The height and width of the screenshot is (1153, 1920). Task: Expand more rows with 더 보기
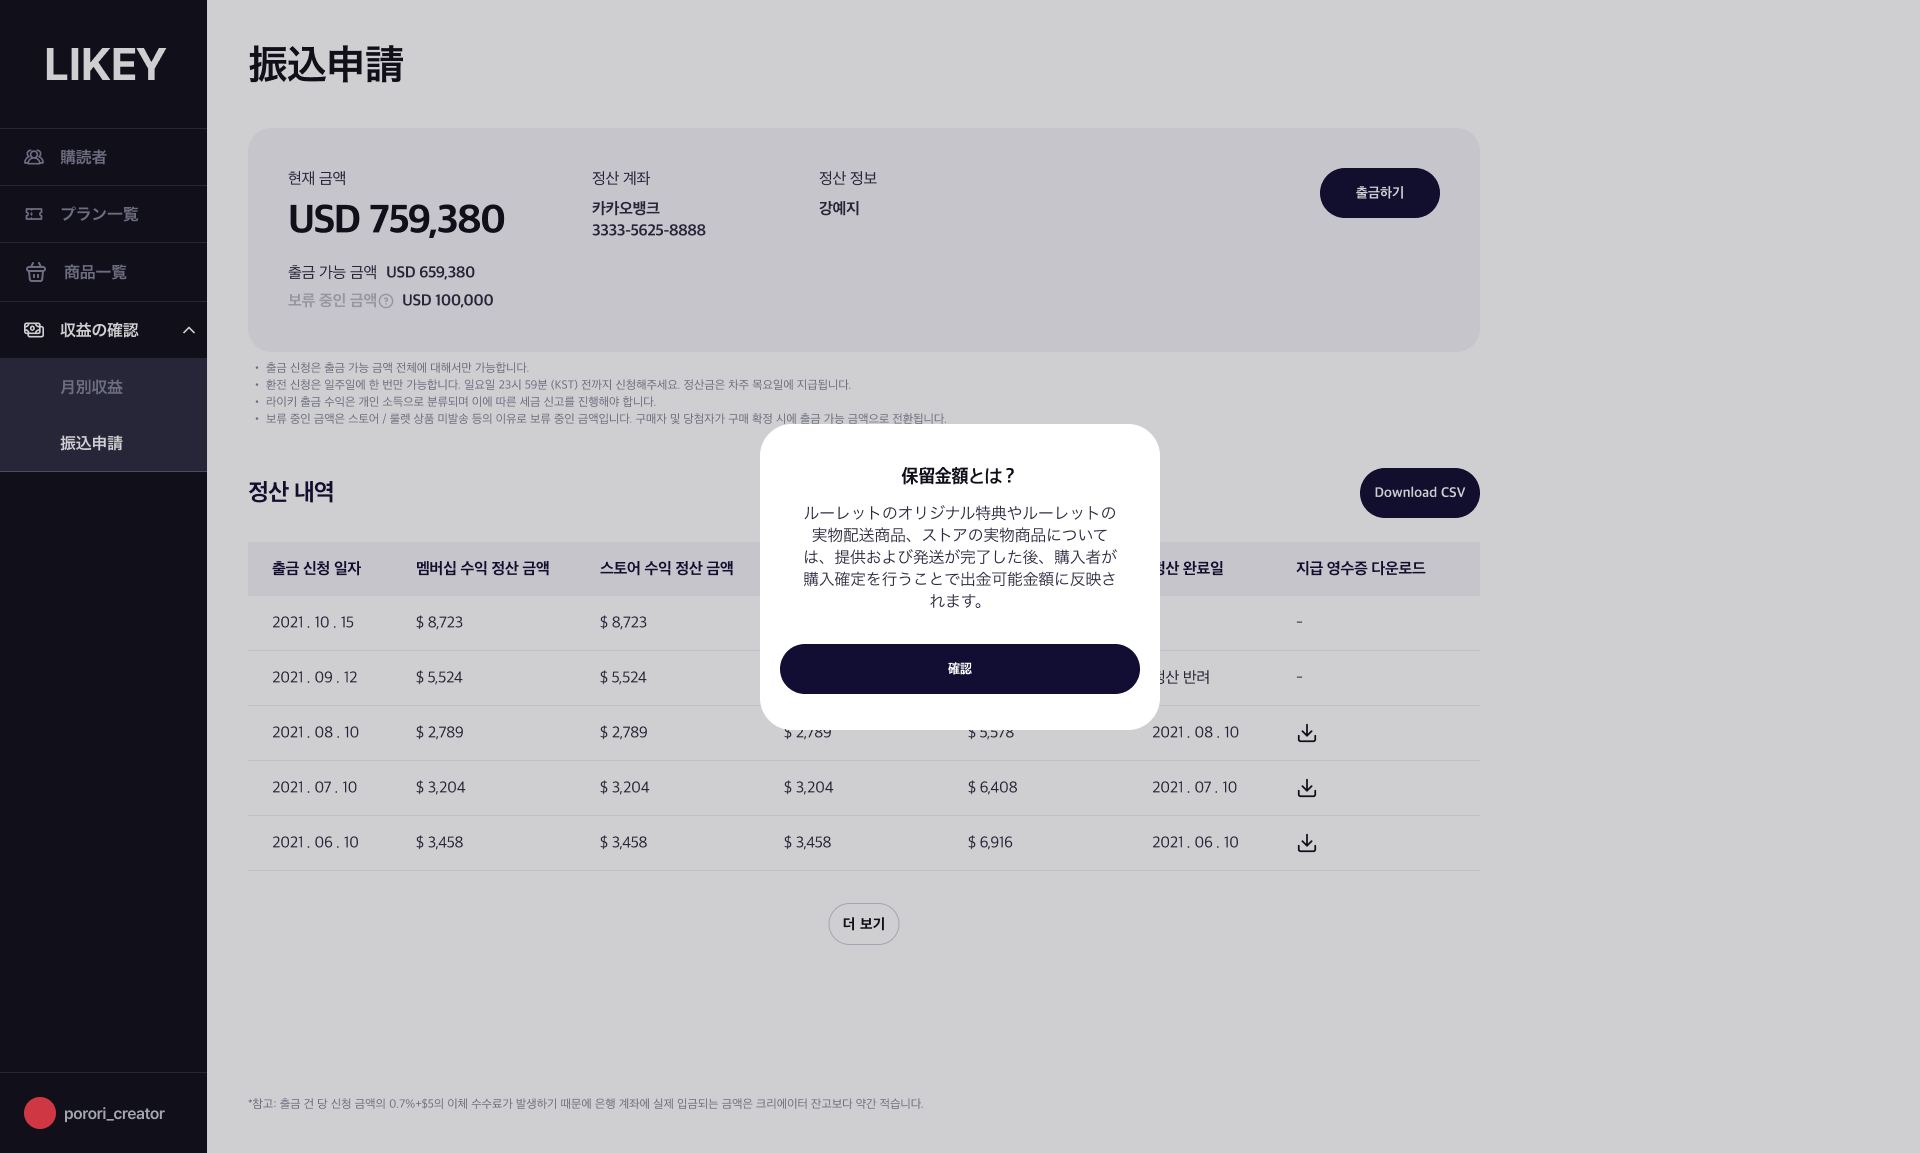(x=863, y=924)
